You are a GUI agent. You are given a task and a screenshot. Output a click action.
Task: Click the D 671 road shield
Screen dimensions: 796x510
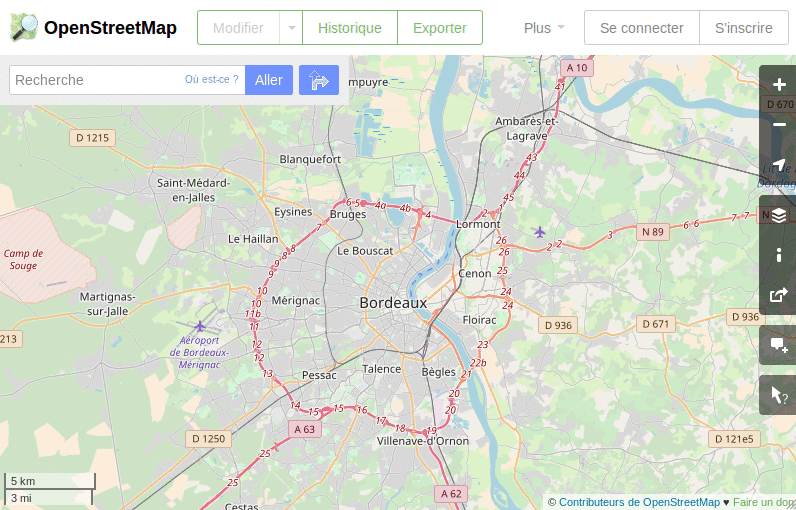(x=656, y=324)
